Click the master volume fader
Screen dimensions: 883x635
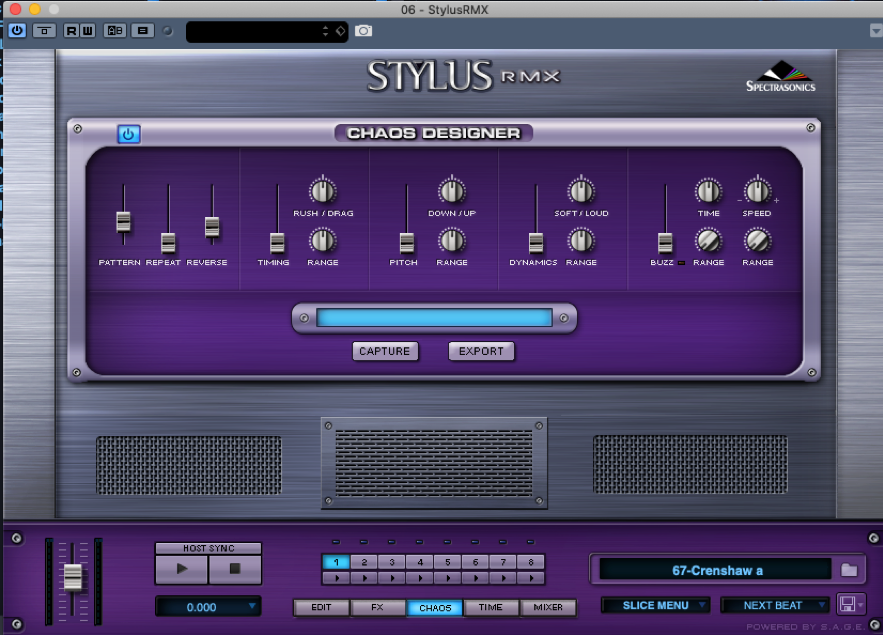[73, 577]
